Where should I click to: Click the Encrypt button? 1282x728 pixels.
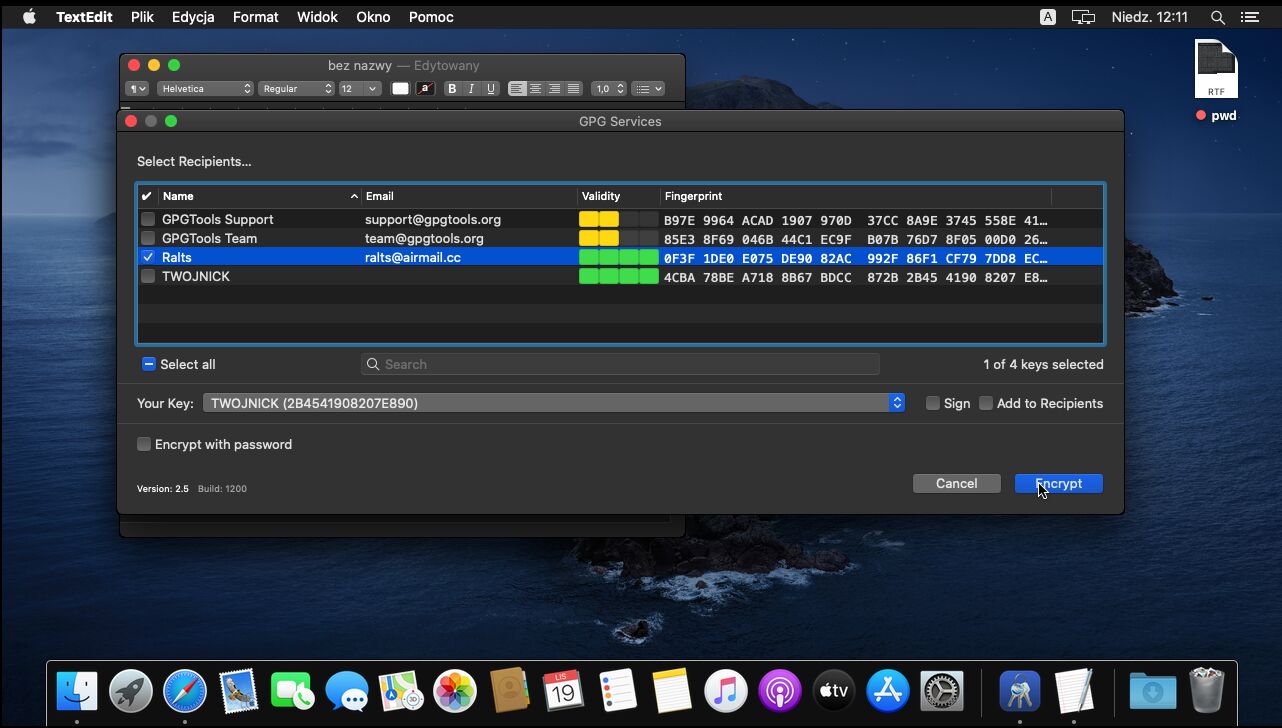(x=1058, y=483)
